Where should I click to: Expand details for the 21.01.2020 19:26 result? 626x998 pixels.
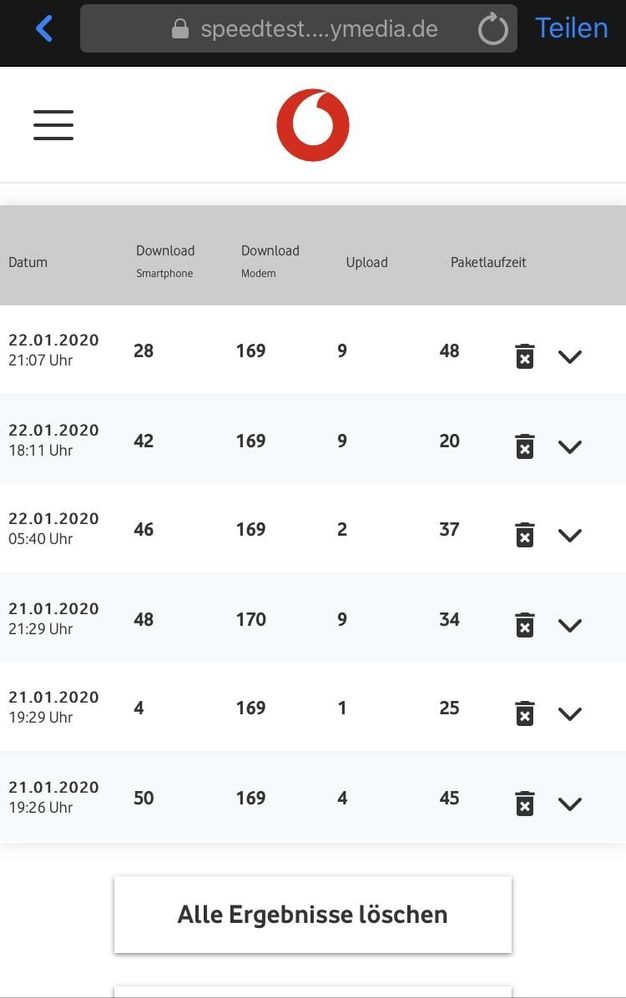click(x=570, y=804)
